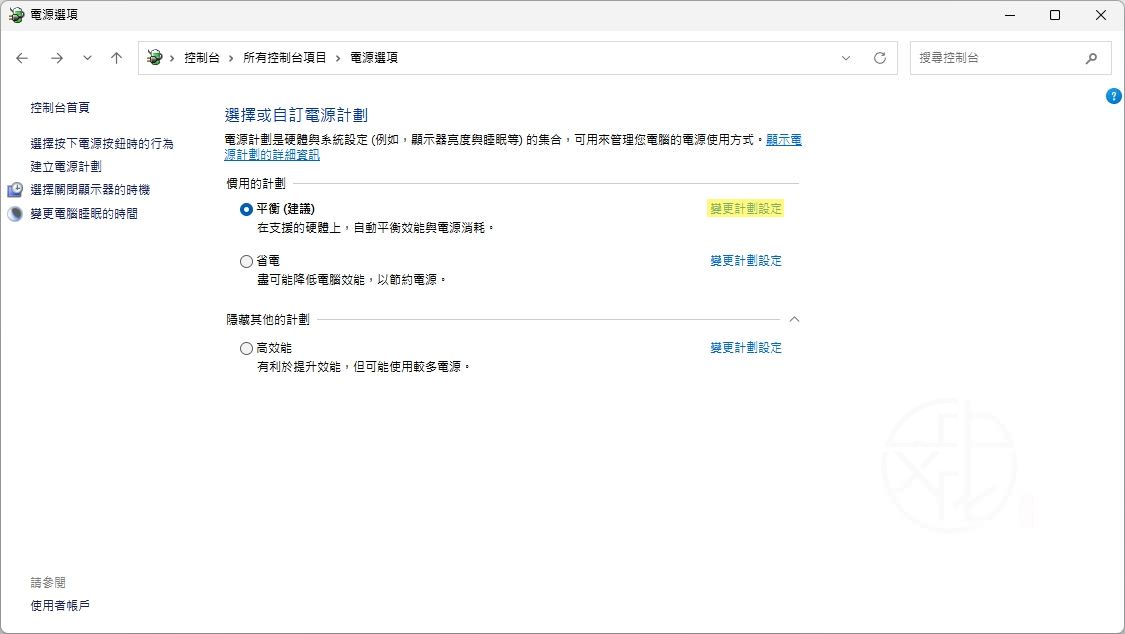Click the moon icon beside 變更電腦睡眠的時間
The height and width of the screenshot is (634, 1125).
point(15,214)
